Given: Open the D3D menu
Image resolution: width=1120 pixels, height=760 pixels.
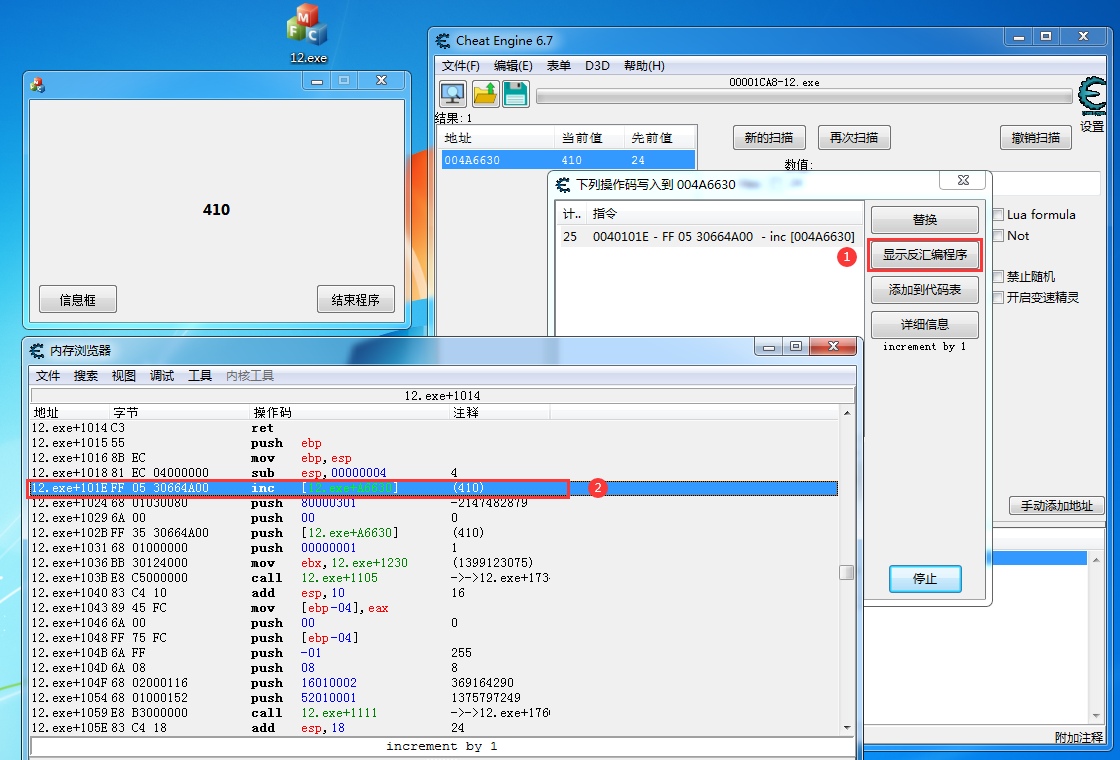Looking at the screenshot, I should point(597,66).
